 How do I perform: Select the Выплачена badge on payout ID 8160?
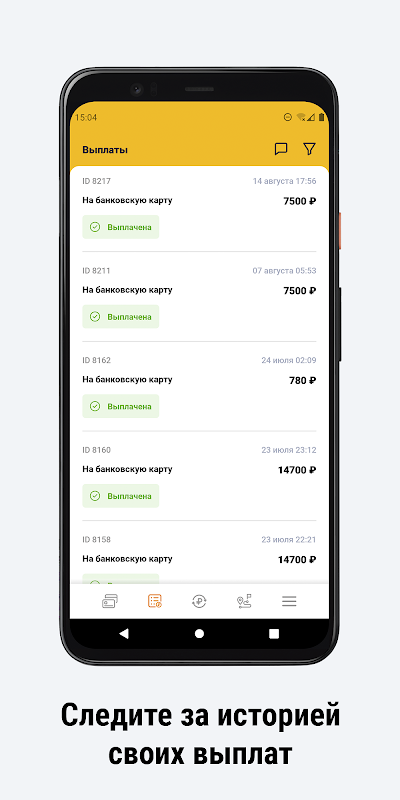pyautogui.click(x=121, y=496)
